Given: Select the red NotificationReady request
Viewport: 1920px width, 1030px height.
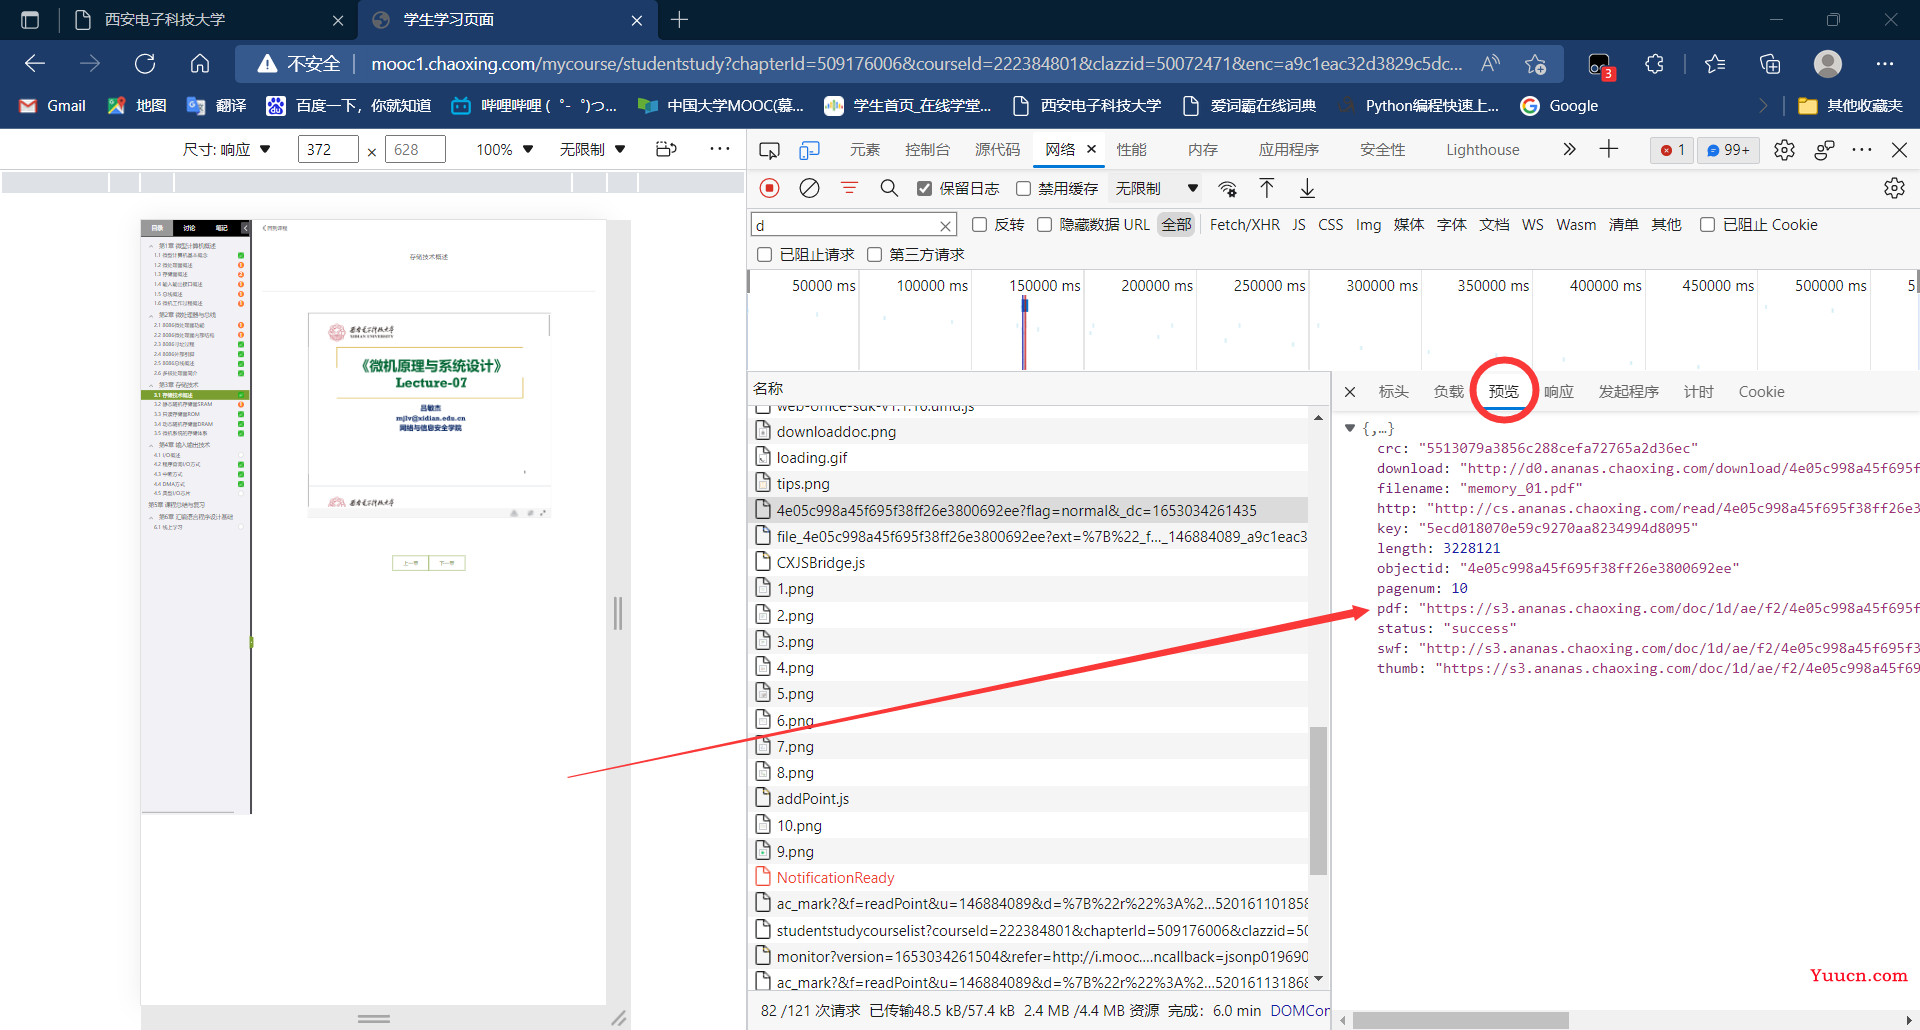Looking at the screenshot, I should click(1028, 878).
